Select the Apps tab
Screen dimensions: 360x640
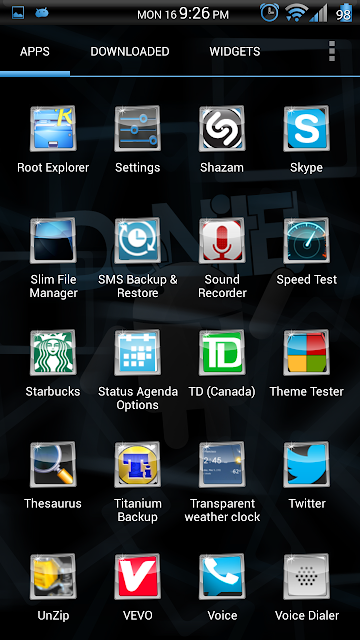pos(35,51)
